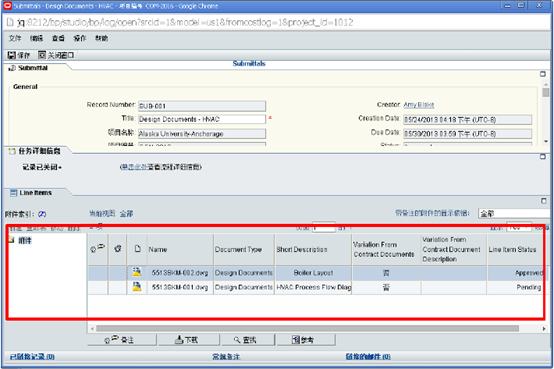
Task: Click the Boiler Layout description cell
Action: tap(313, 273)
